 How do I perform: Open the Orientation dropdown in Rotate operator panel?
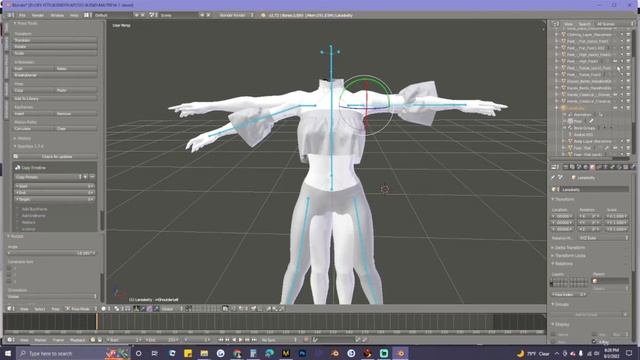(x=52, y=297)
